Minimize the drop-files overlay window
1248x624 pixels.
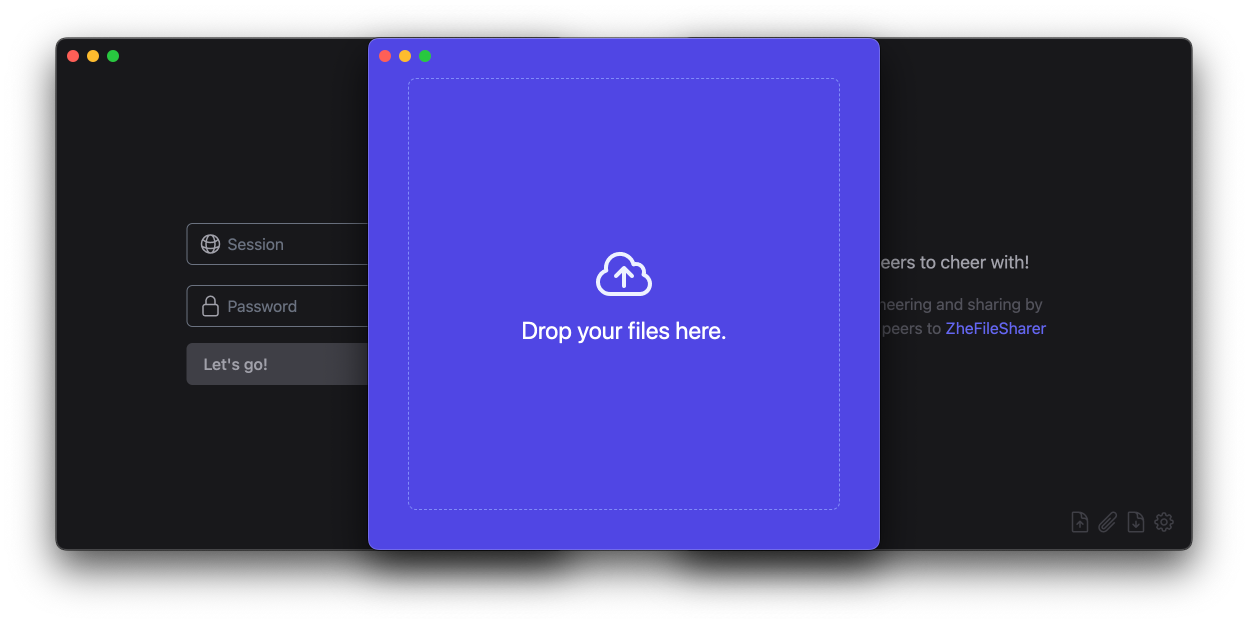(x=405, y=56)
